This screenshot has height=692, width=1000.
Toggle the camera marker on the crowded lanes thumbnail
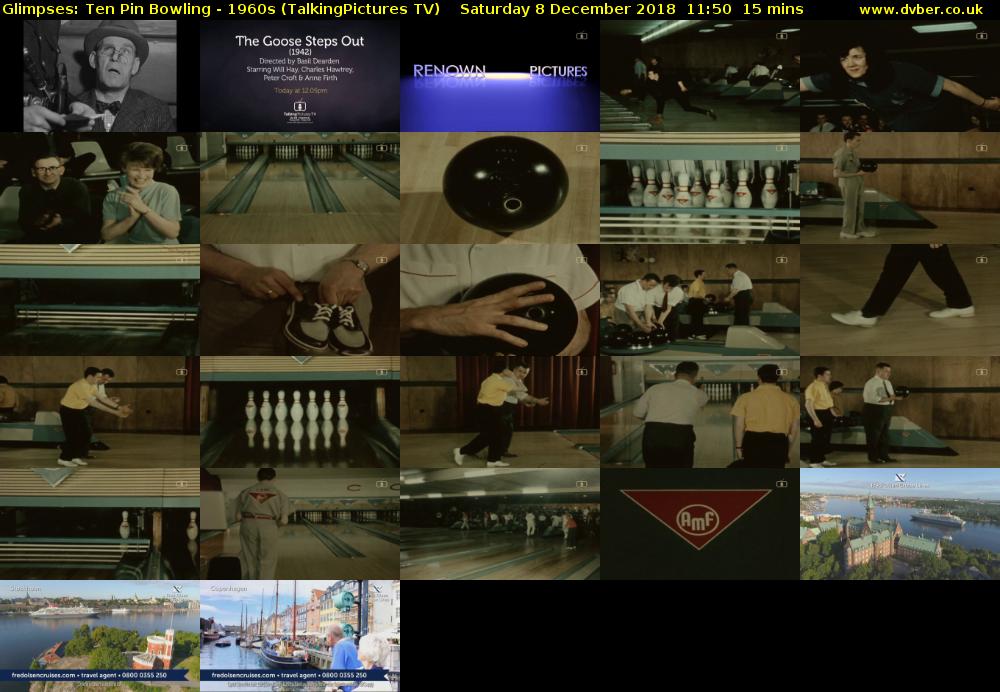click(581, 483)
